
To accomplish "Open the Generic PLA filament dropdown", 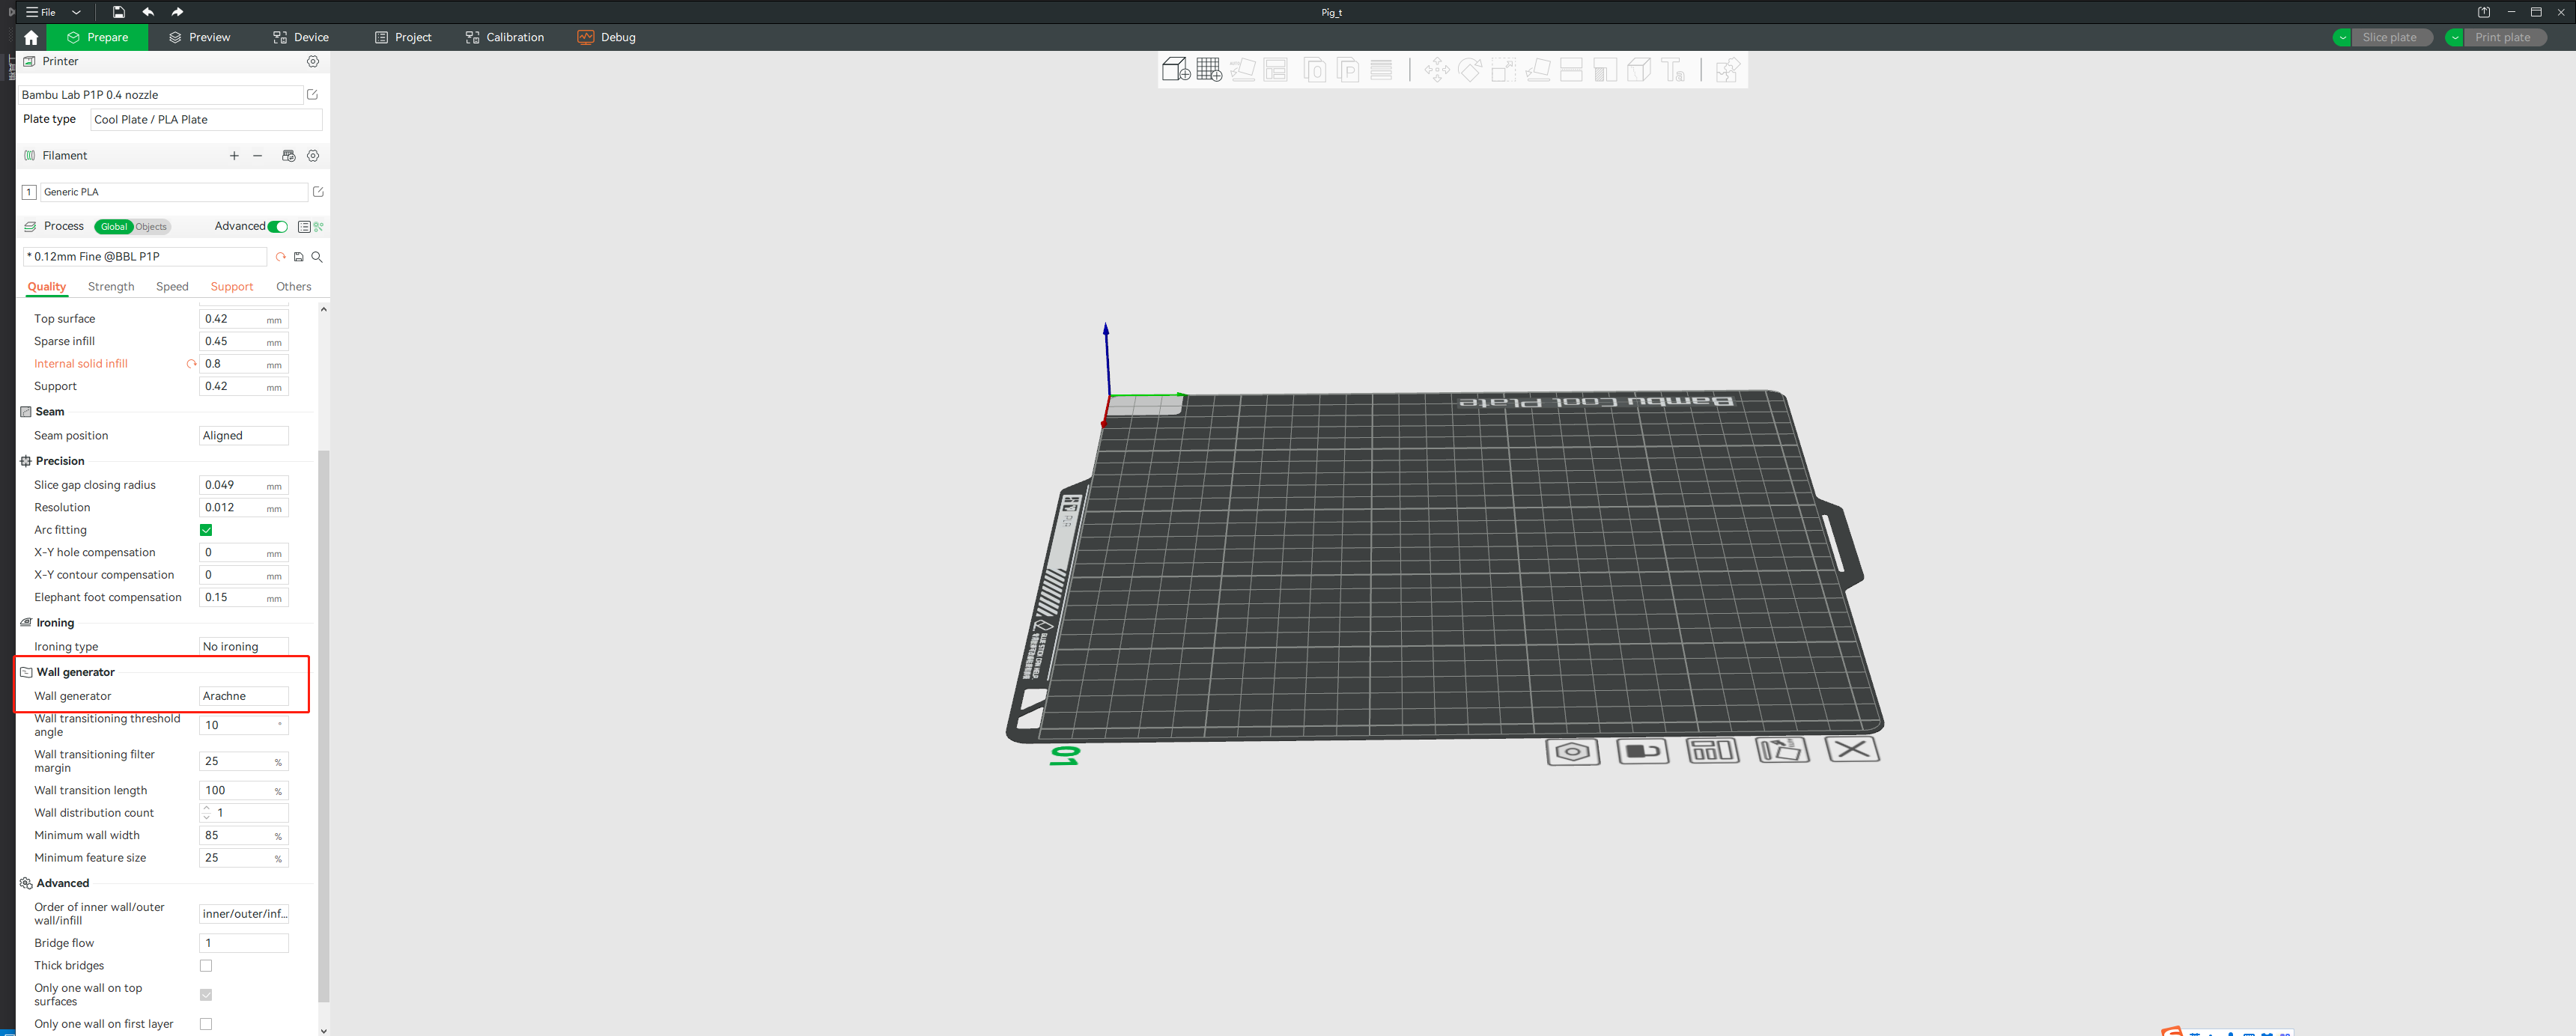I will pos(174,192).
